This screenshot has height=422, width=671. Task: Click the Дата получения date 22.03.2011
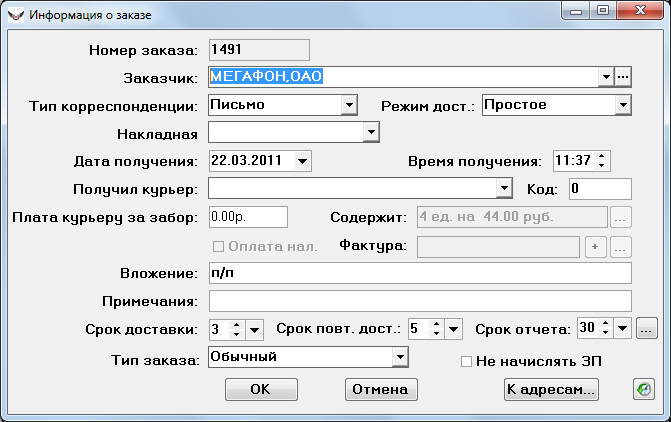tap(246, 161)
